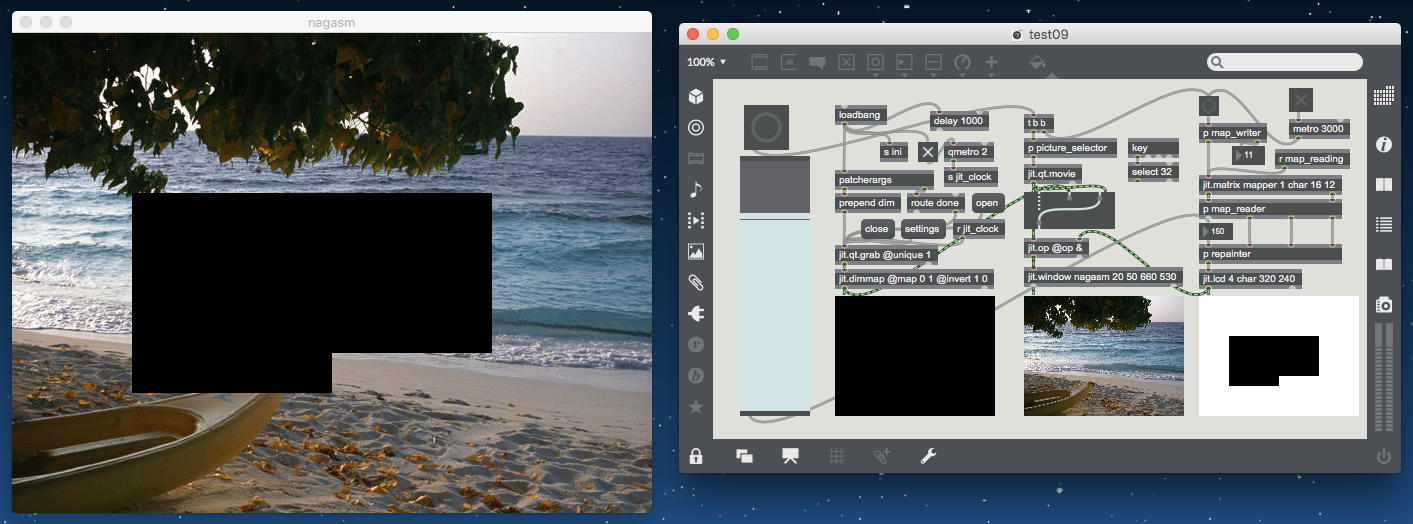Screen dimensions: 1413x524
Task: Select the 'jit.qt.grab @unique 1' object
Action: [x=885, y=254]
